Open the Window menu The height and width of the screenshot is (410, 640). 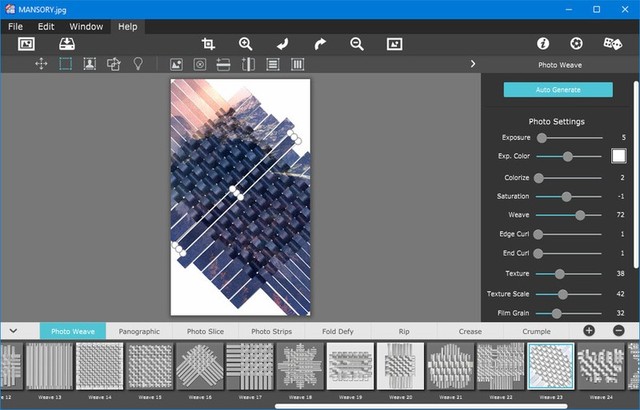click(x=85, y=26)
